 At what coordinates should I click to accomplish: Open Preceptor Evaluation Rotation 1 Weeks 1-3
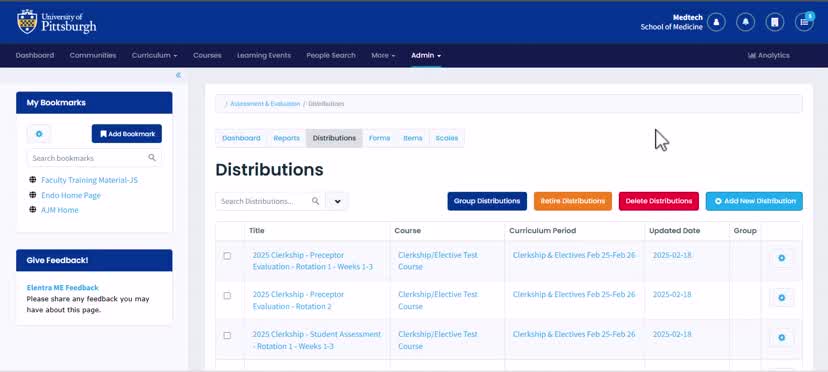click(313, 261)
